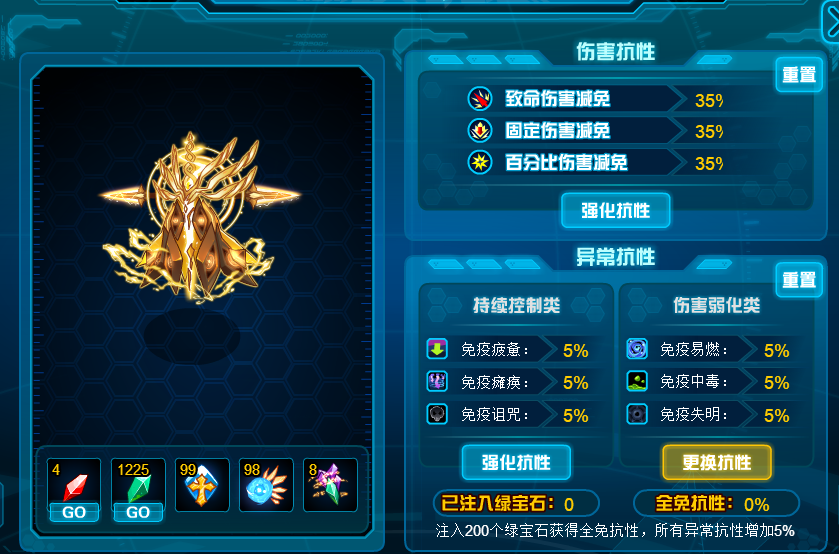This screenshot has width=839, height=554.
Task: Click the yellow 更换抗性 button
Action: (x=717, y=462)
